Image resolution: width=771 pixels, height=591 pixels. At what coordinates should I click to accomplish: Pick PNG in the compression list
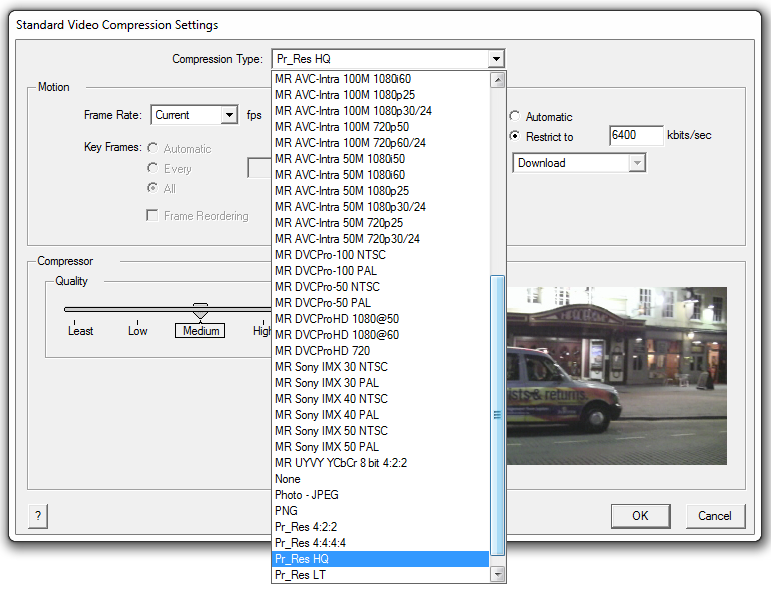coord(286,511)
